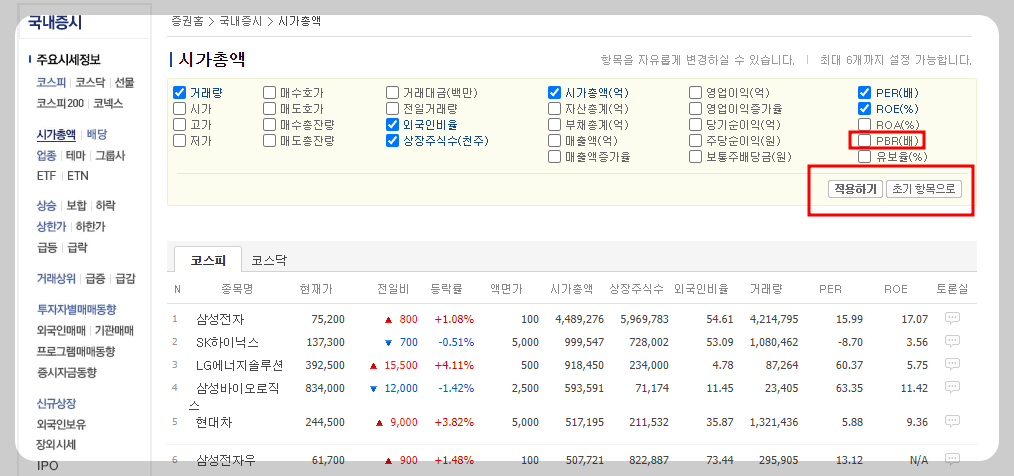Open discussion room icon for LG에너지솔루션
Viewport: 1014px width, 476px height.
pyautogui.click(x=952, y=364)
